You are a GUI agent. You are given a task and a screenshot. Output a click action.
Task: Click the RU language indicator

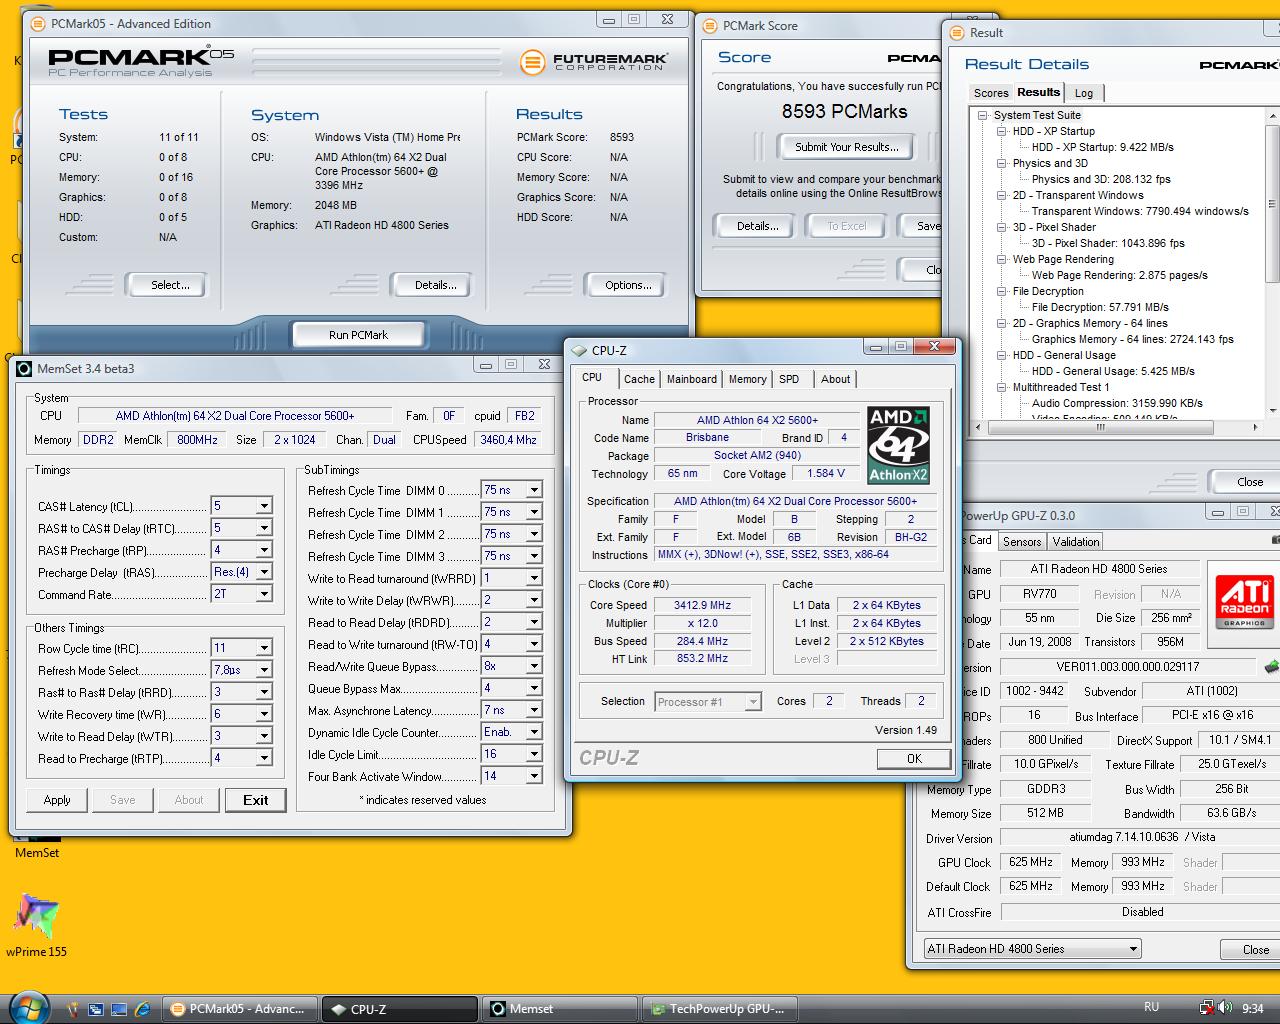[x=1151, y=1007]
